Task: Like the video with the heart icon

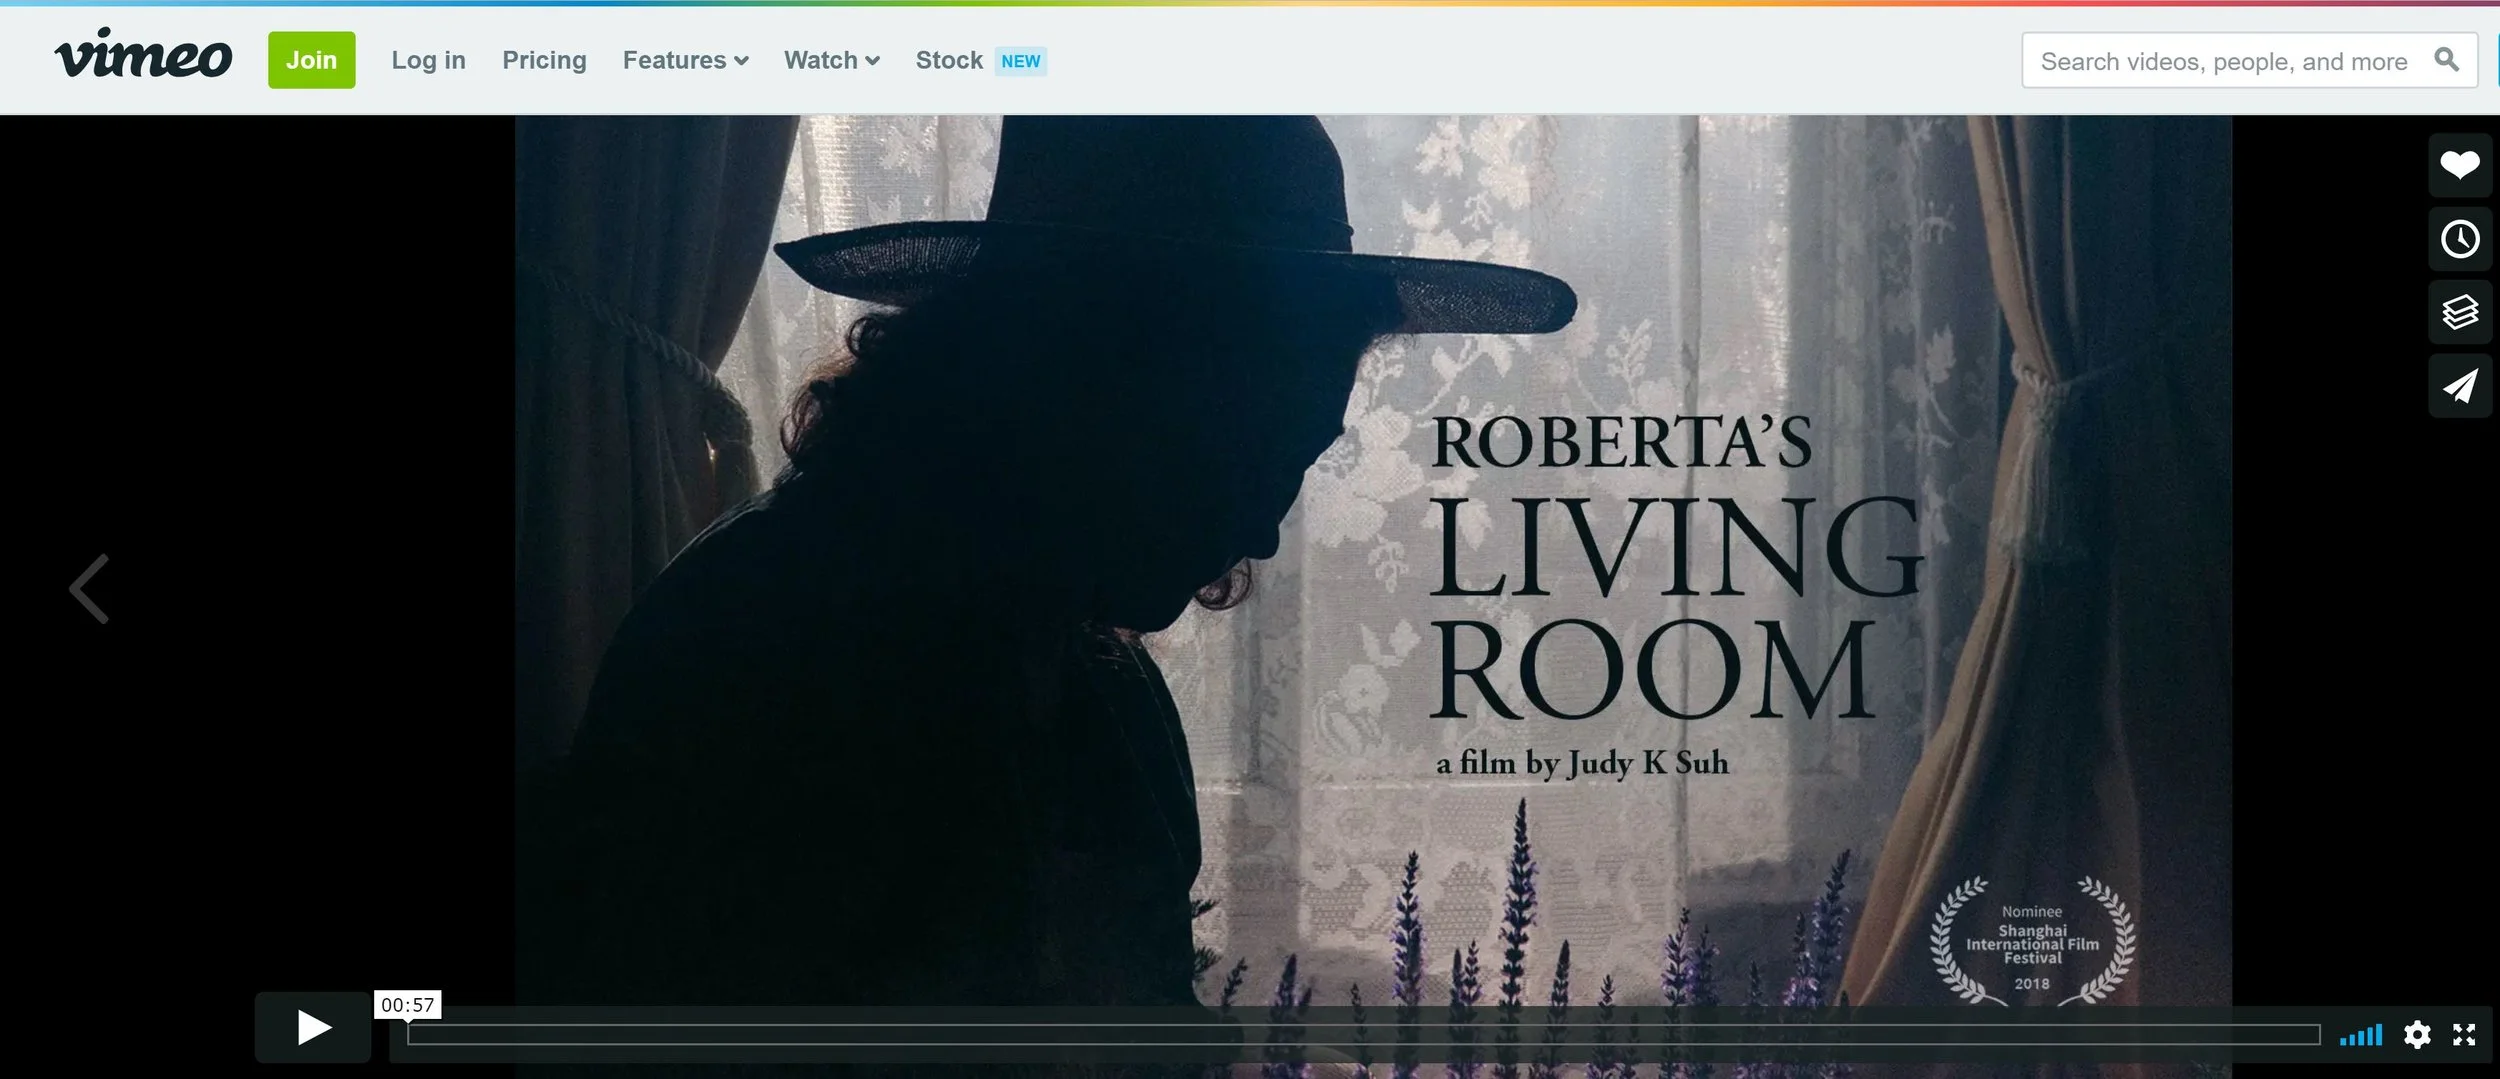Action: [2460, 164]
